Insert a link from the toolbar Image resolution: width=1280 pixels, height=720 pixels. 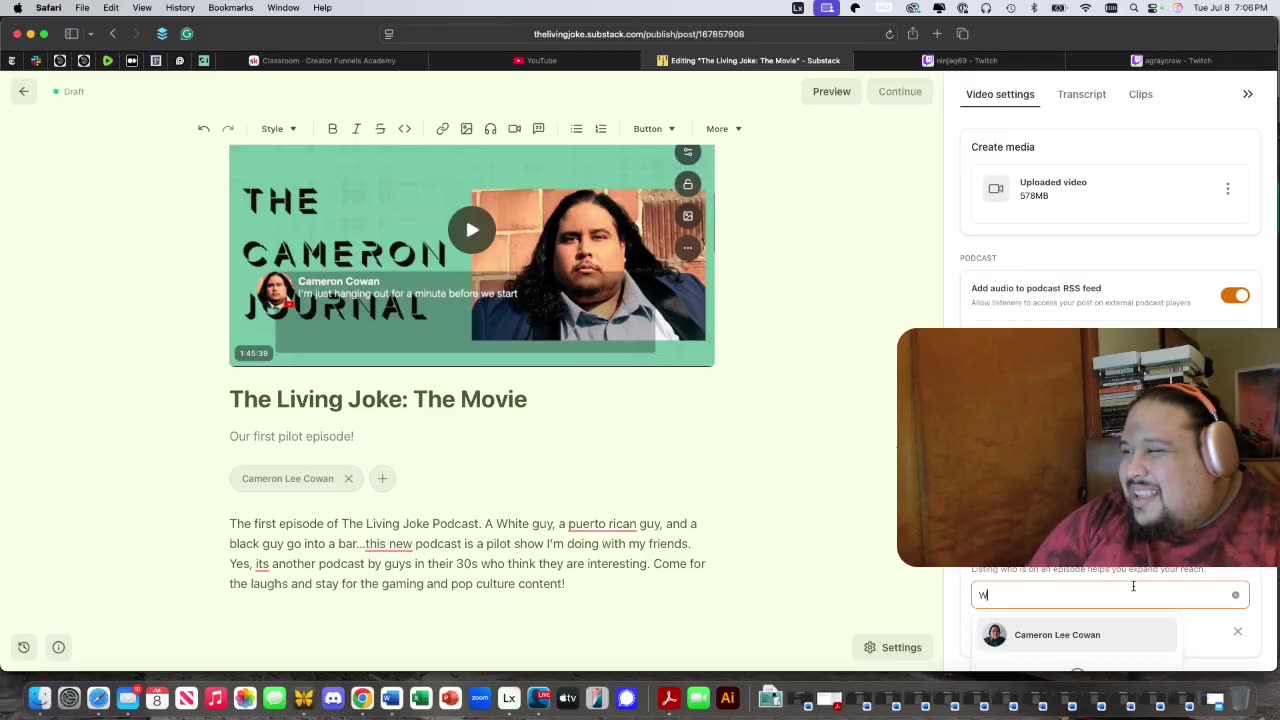point(442,129)
